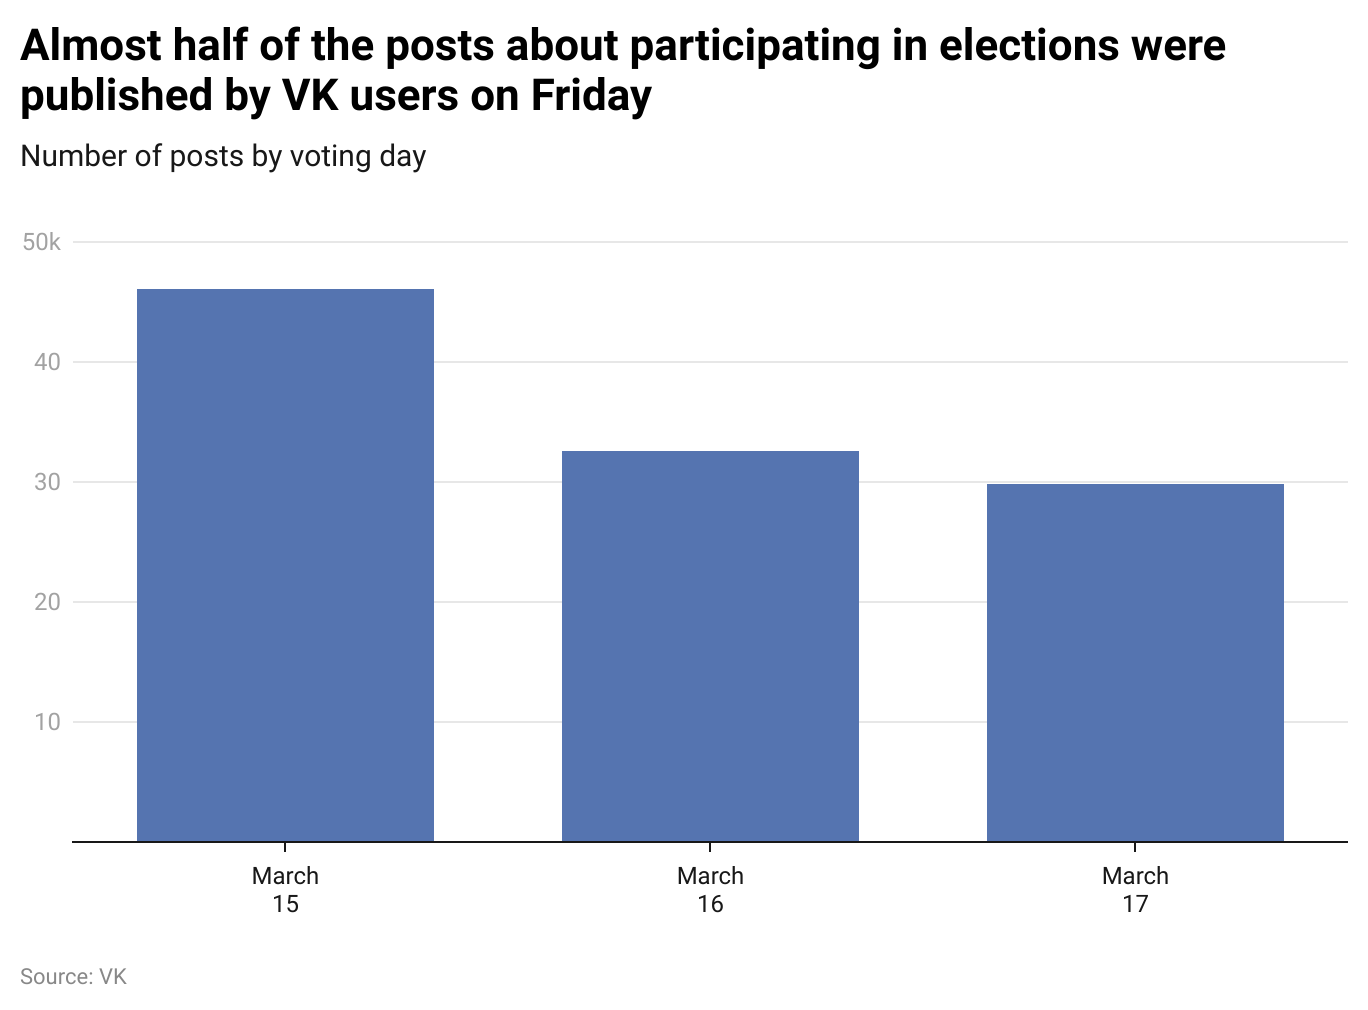
Task: Click the 40 y-axis label
Action: pos(47,362)
